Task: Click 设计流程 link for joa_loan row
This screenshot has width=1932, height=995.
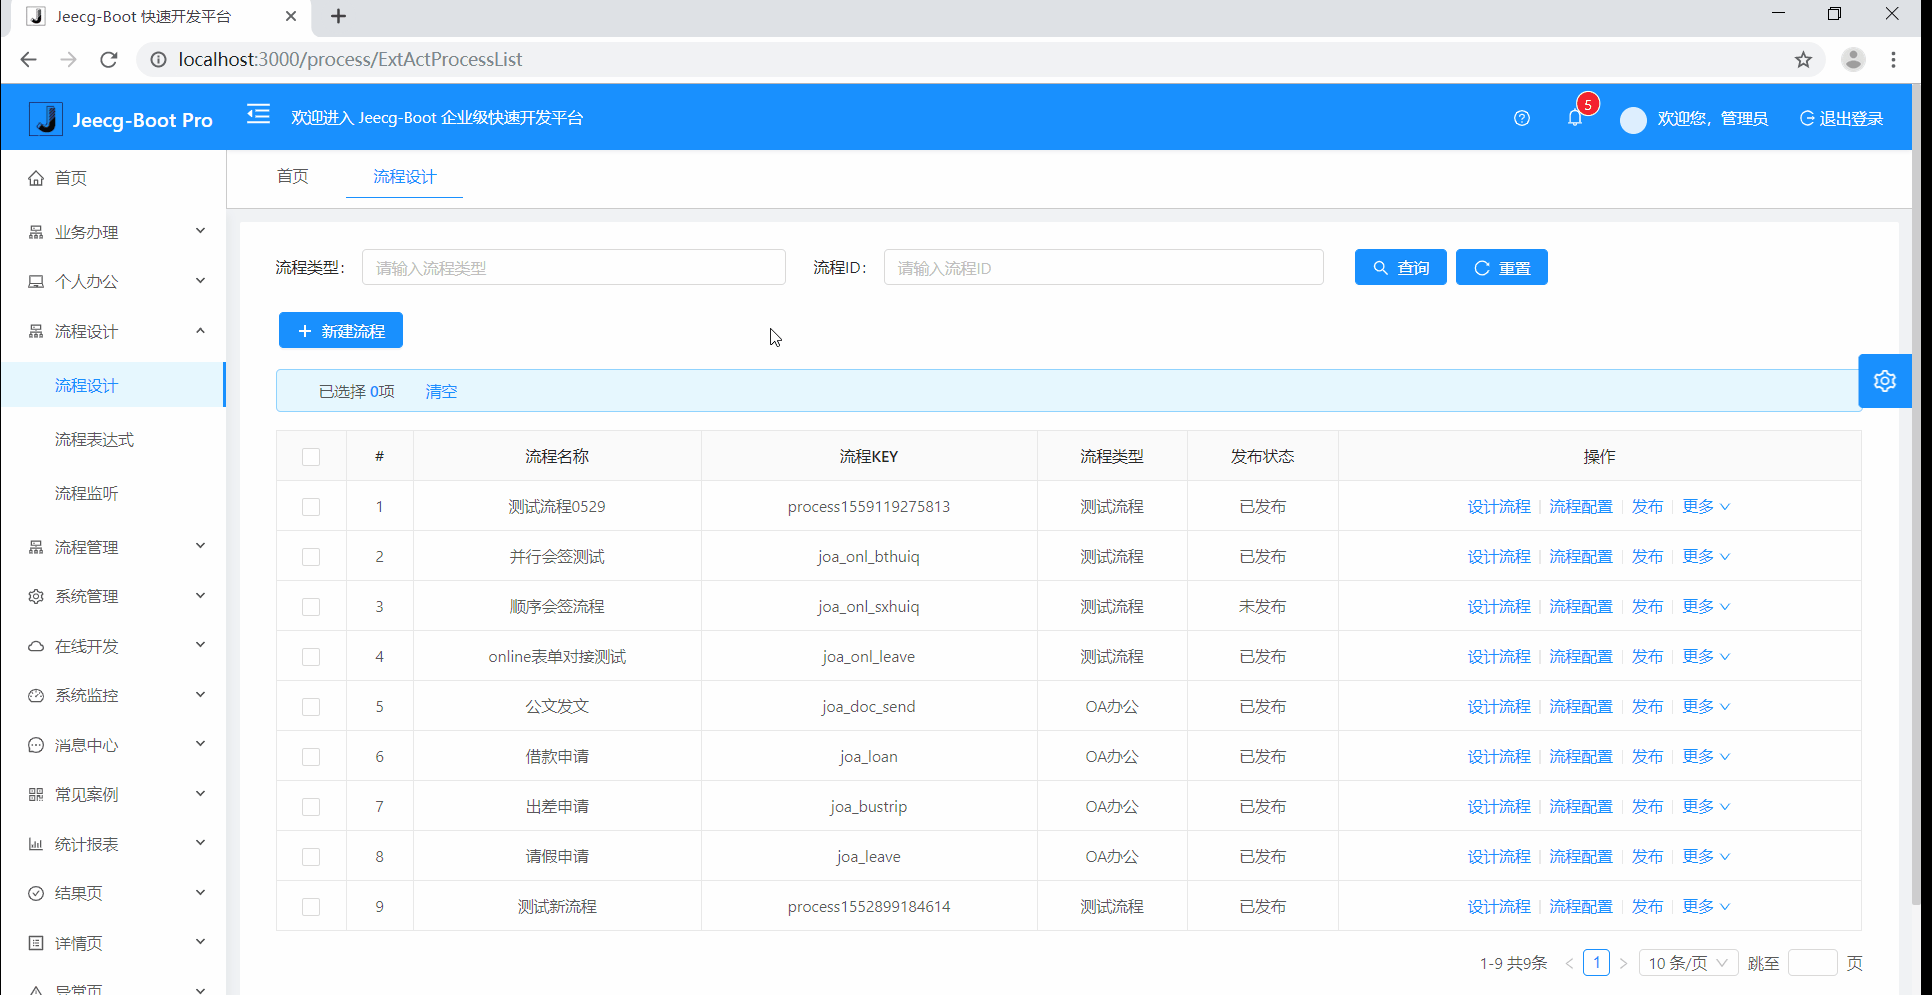Action: point(1499,756)
